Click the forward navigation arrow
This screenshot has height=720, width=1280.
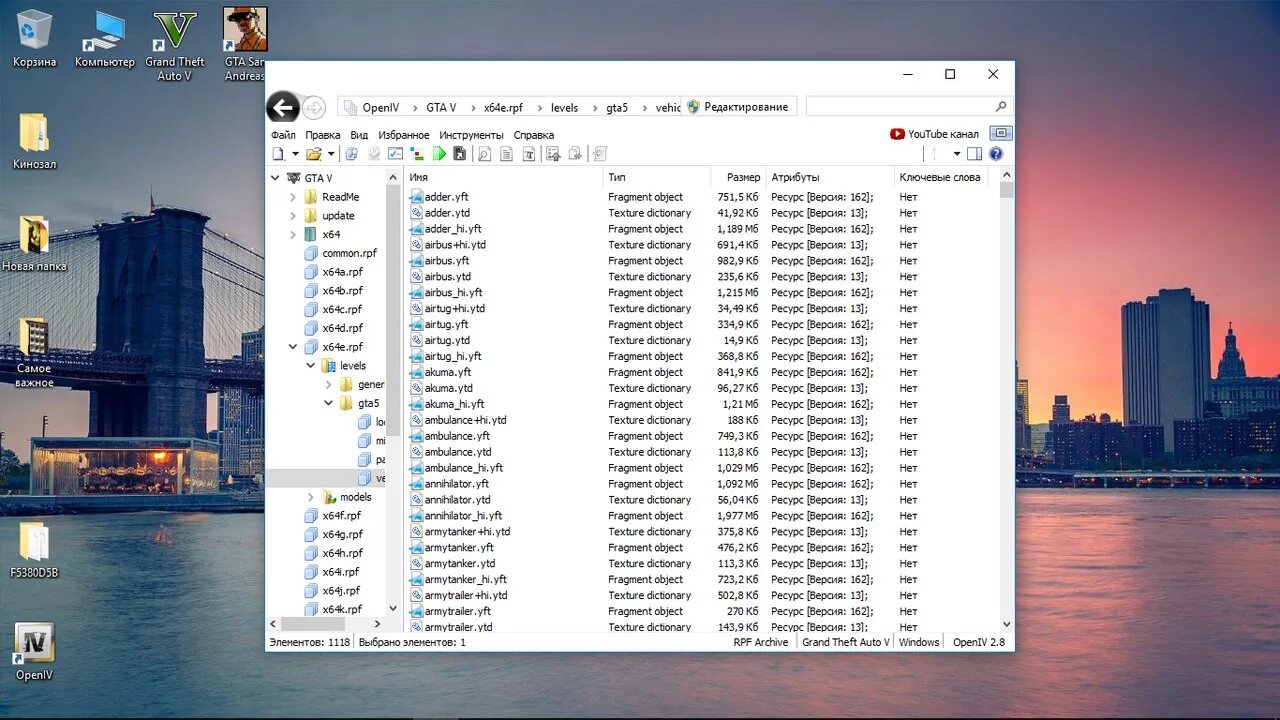pyautogui.click(x=314, y=108)
